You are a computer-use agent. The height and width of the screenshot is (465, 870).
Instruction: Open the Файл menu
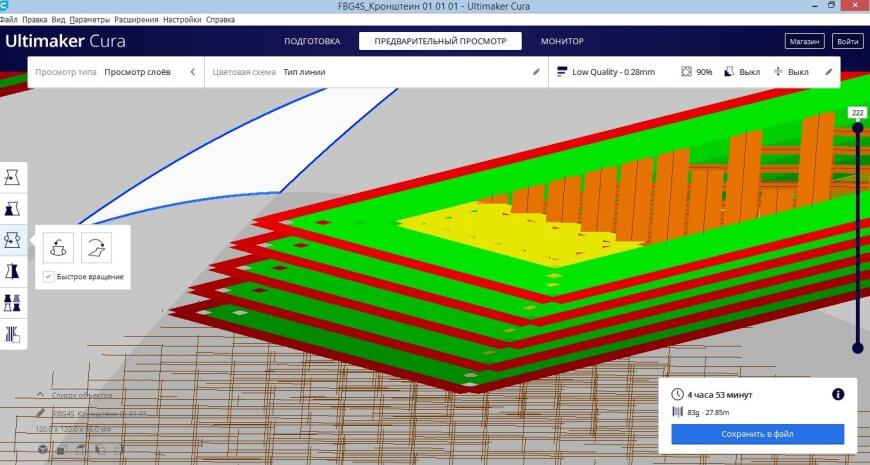coord(9,19)
